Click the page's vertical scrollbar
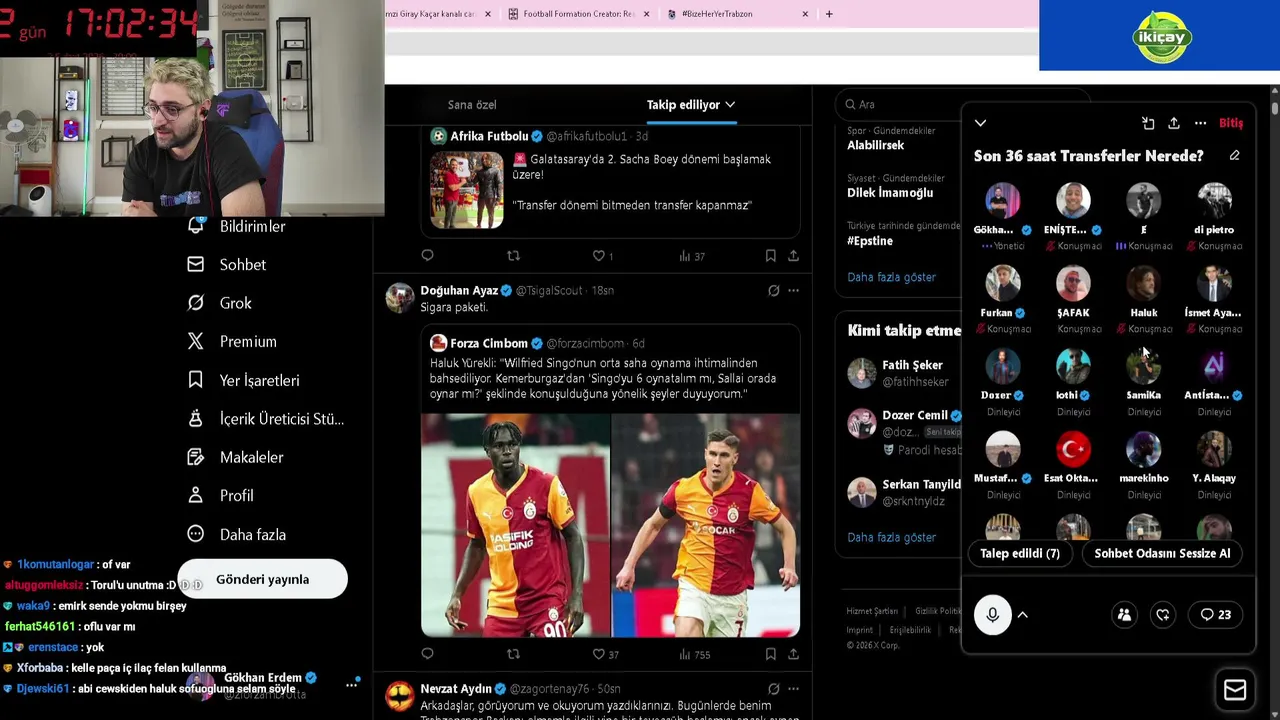The height and width of the screenshot is (720, 1280). click(1275, 108)
